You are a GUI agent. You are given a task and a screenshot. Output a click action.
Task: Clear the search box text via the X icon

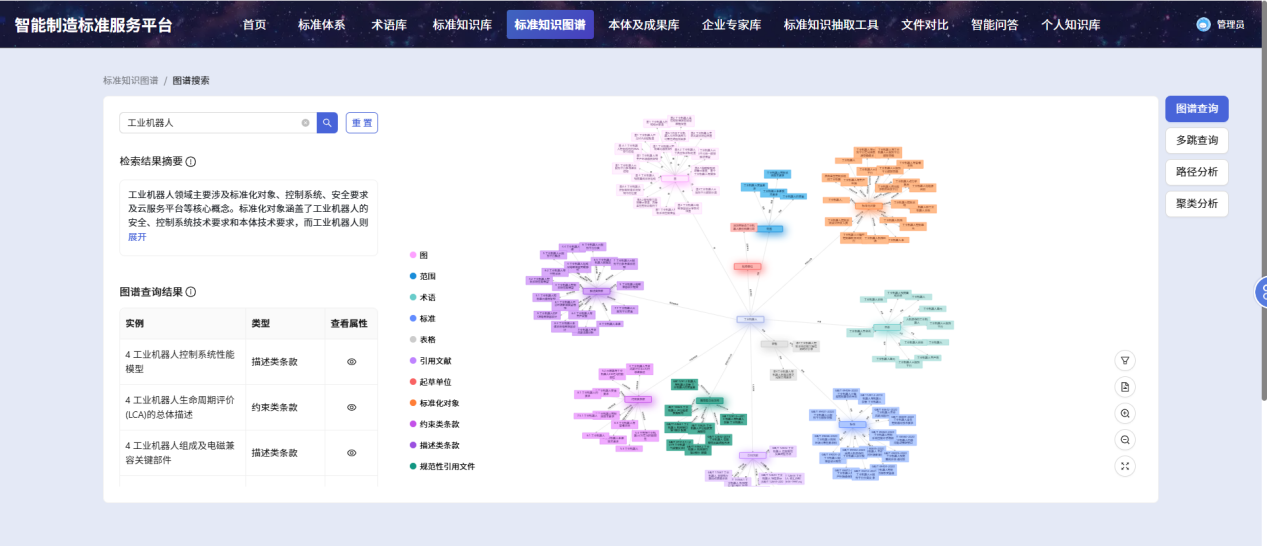(305, 123)
